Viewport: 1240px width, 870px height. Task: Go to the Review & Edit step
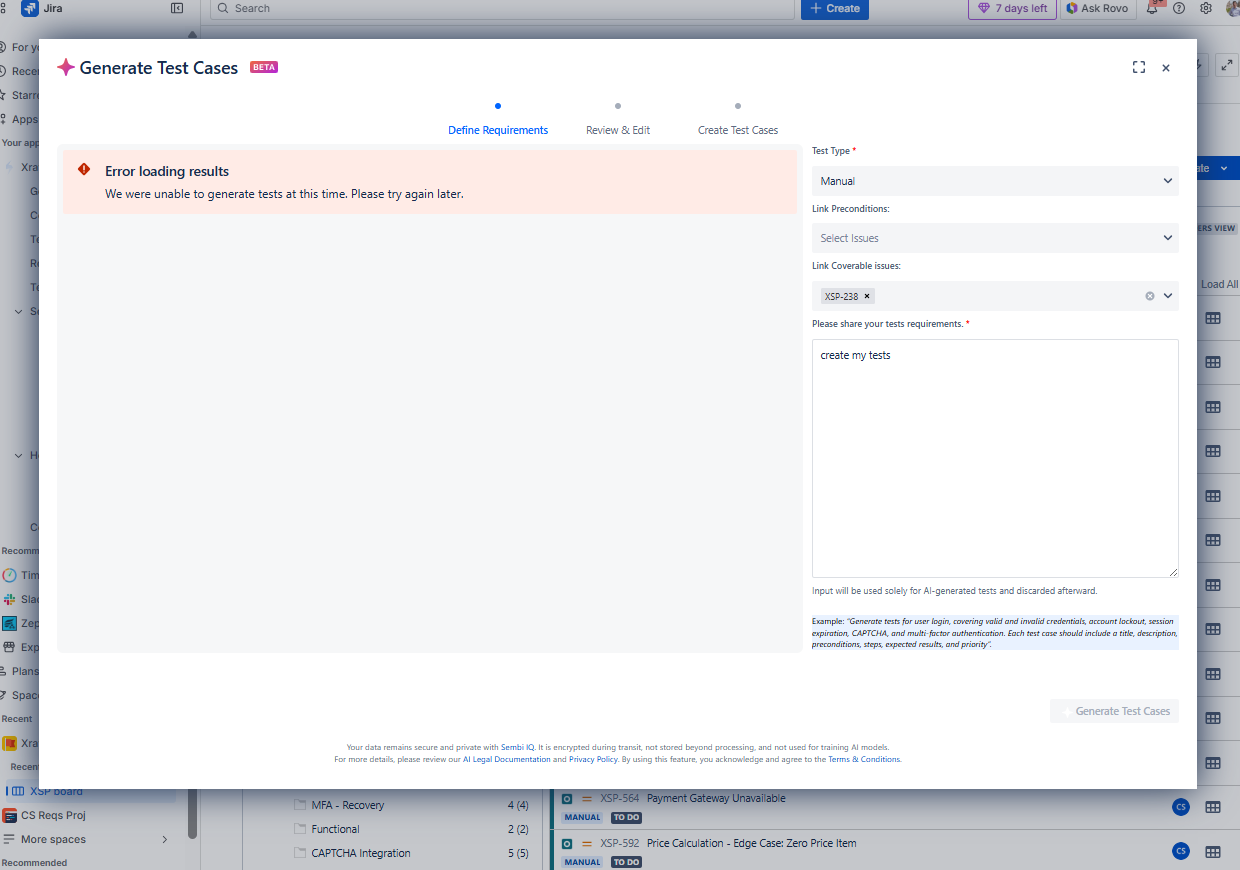(618, 130)
